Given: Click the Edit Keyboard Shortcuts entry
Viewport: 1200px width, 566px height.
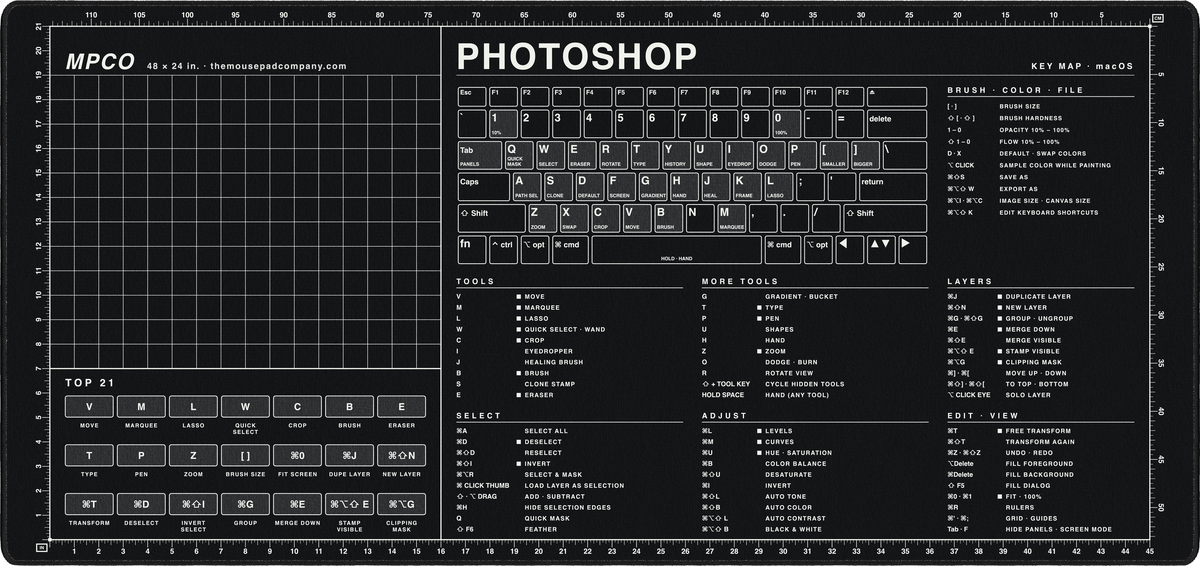Looking at the screenshot, I should tap(1049, 212).
